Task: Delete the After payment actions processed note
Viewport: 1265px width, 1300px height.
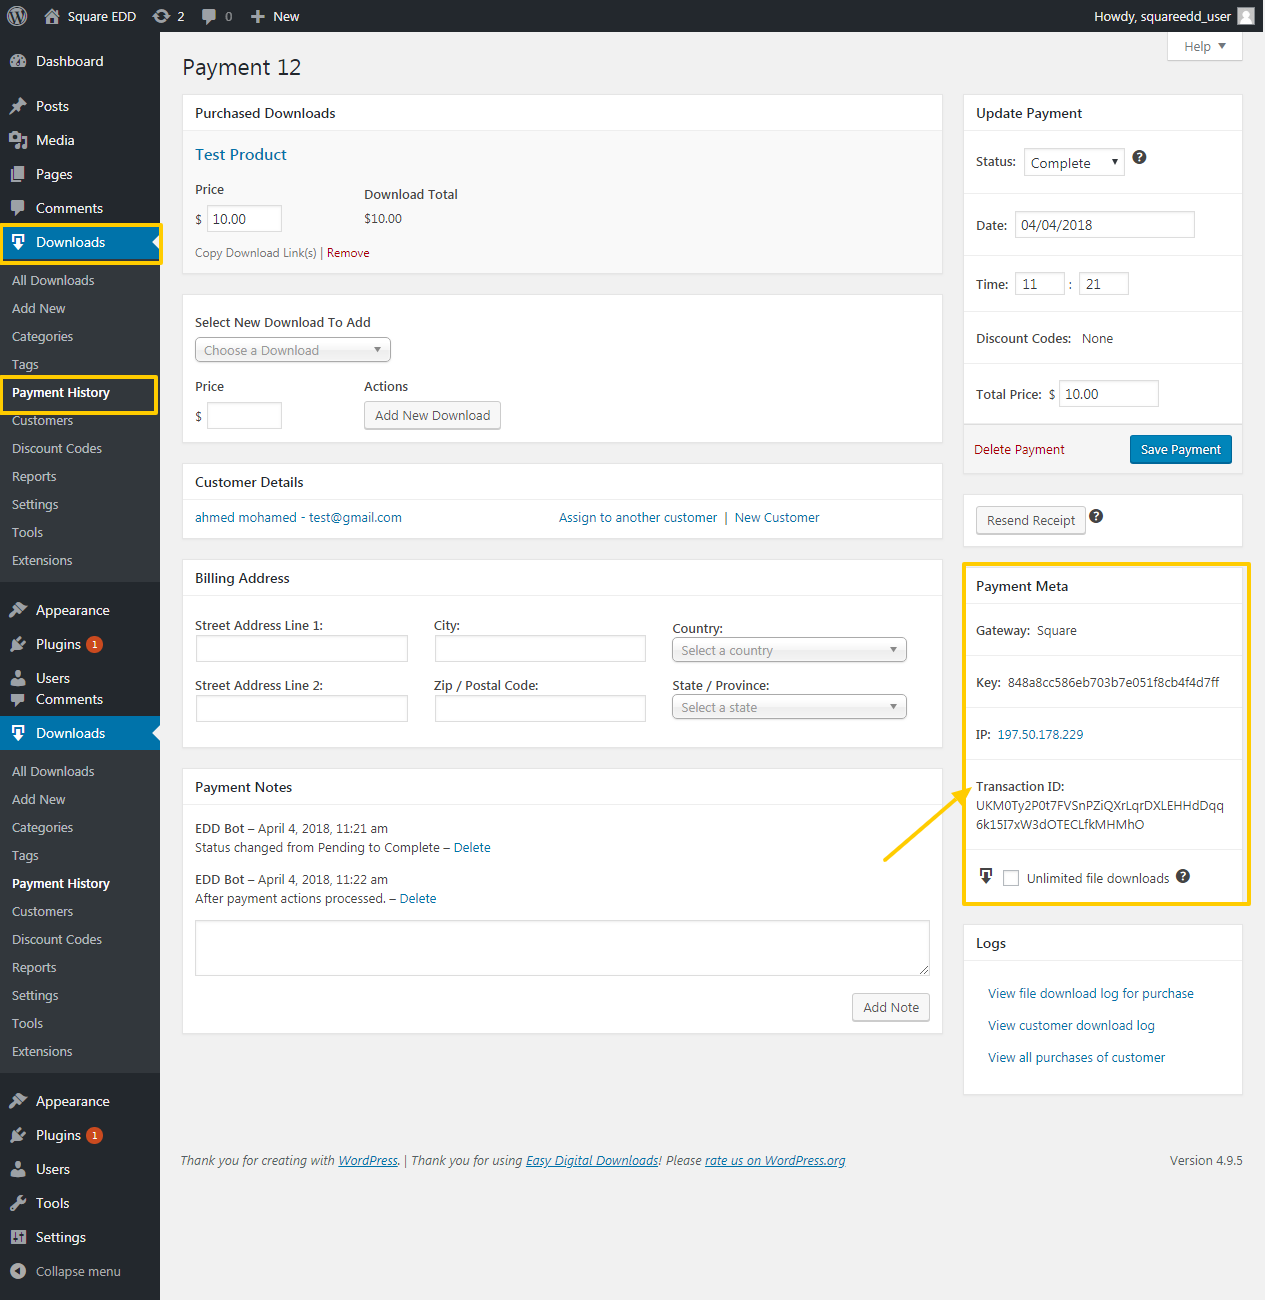Action: pyautogui.click(x=418, y=898)
